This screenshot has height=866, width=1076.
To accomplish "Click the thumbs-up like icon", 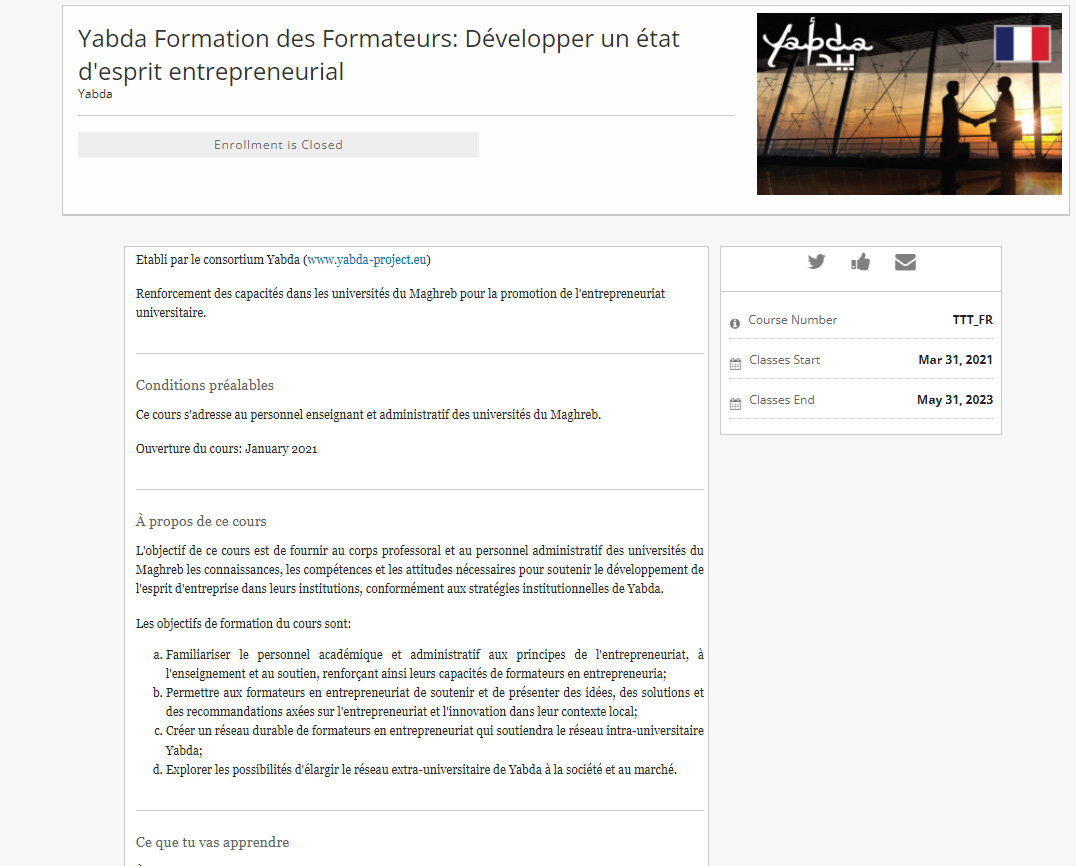I will 861,261.
